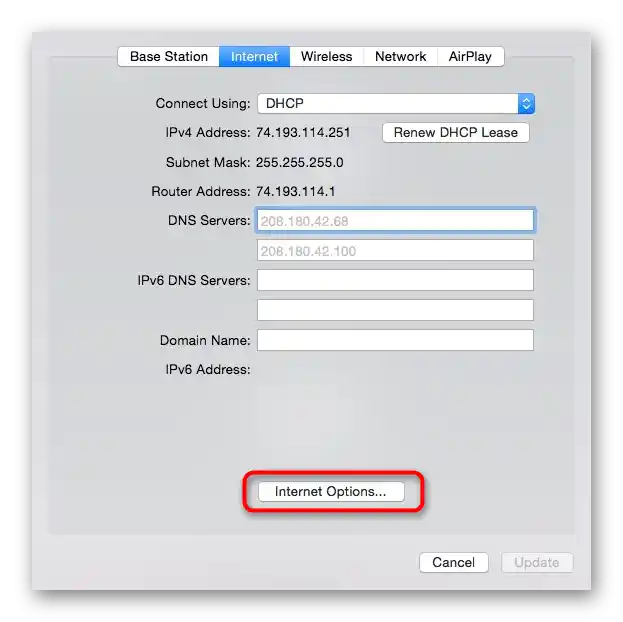Screen dimensions: 623x622
Task: Go to the Network tab
Action: point(400,56)
